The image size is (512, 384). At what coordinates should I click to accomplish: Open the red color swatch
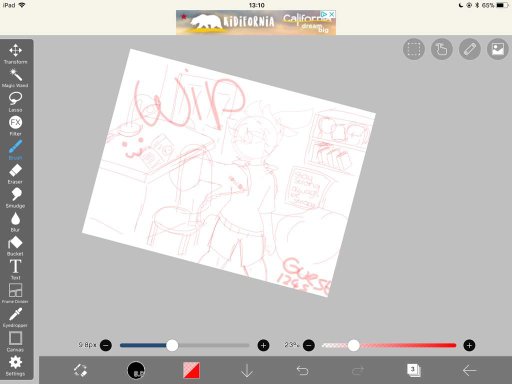click(191, 370)
